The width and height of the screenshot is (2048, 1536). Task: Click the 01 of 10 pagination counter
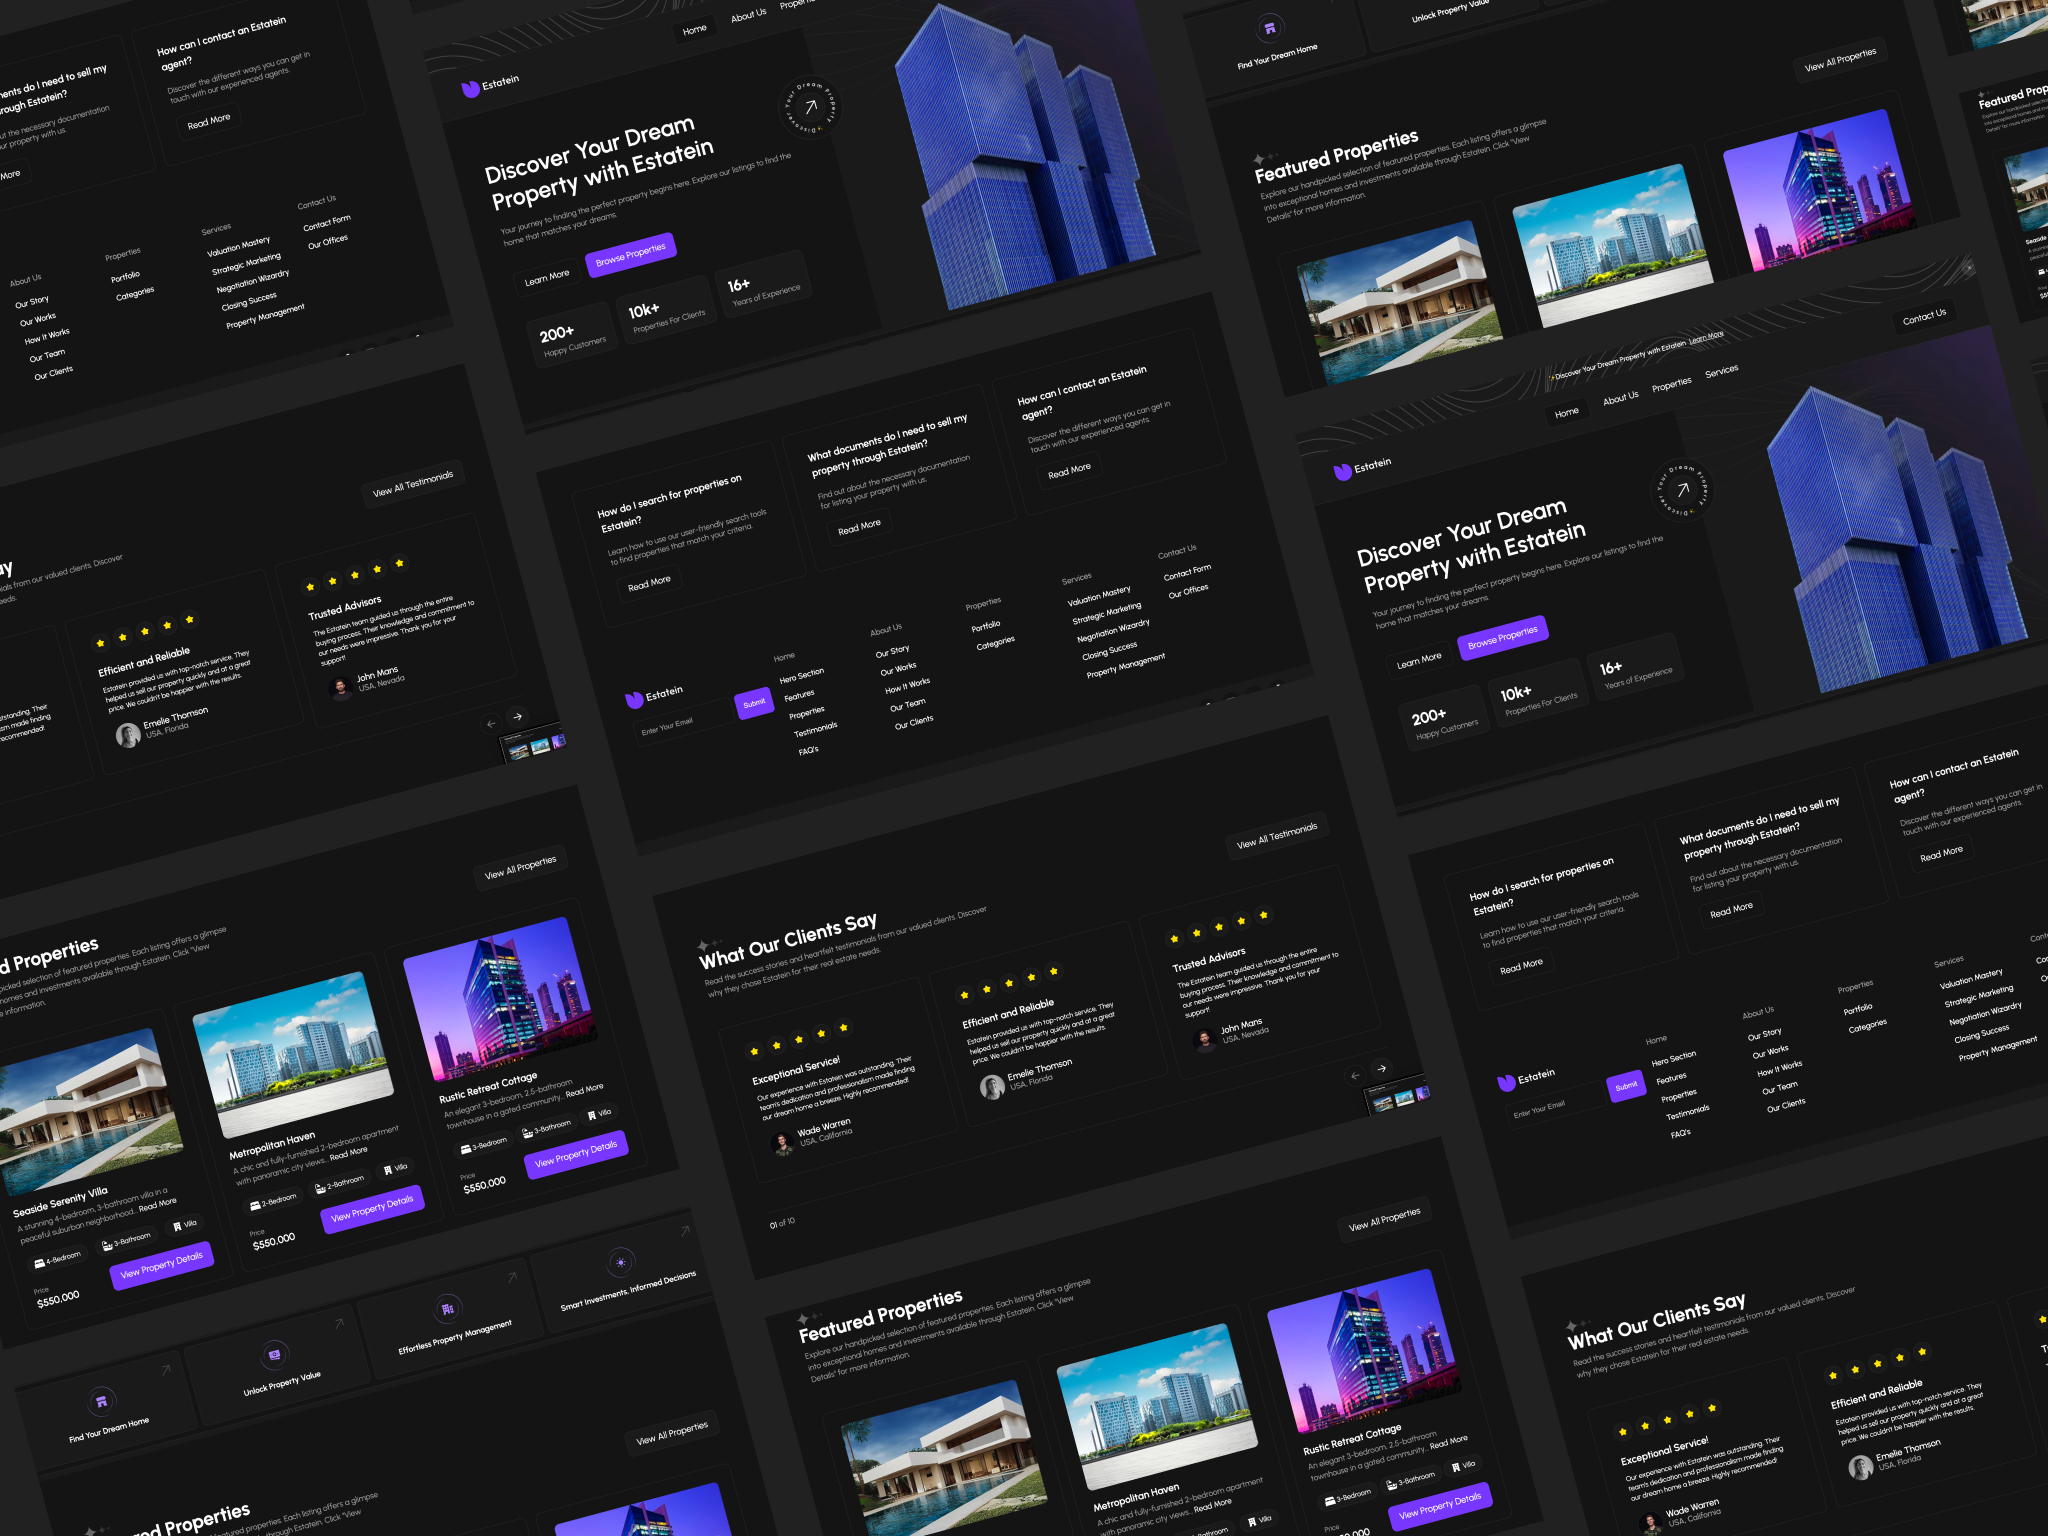[x=782, y=1223]
